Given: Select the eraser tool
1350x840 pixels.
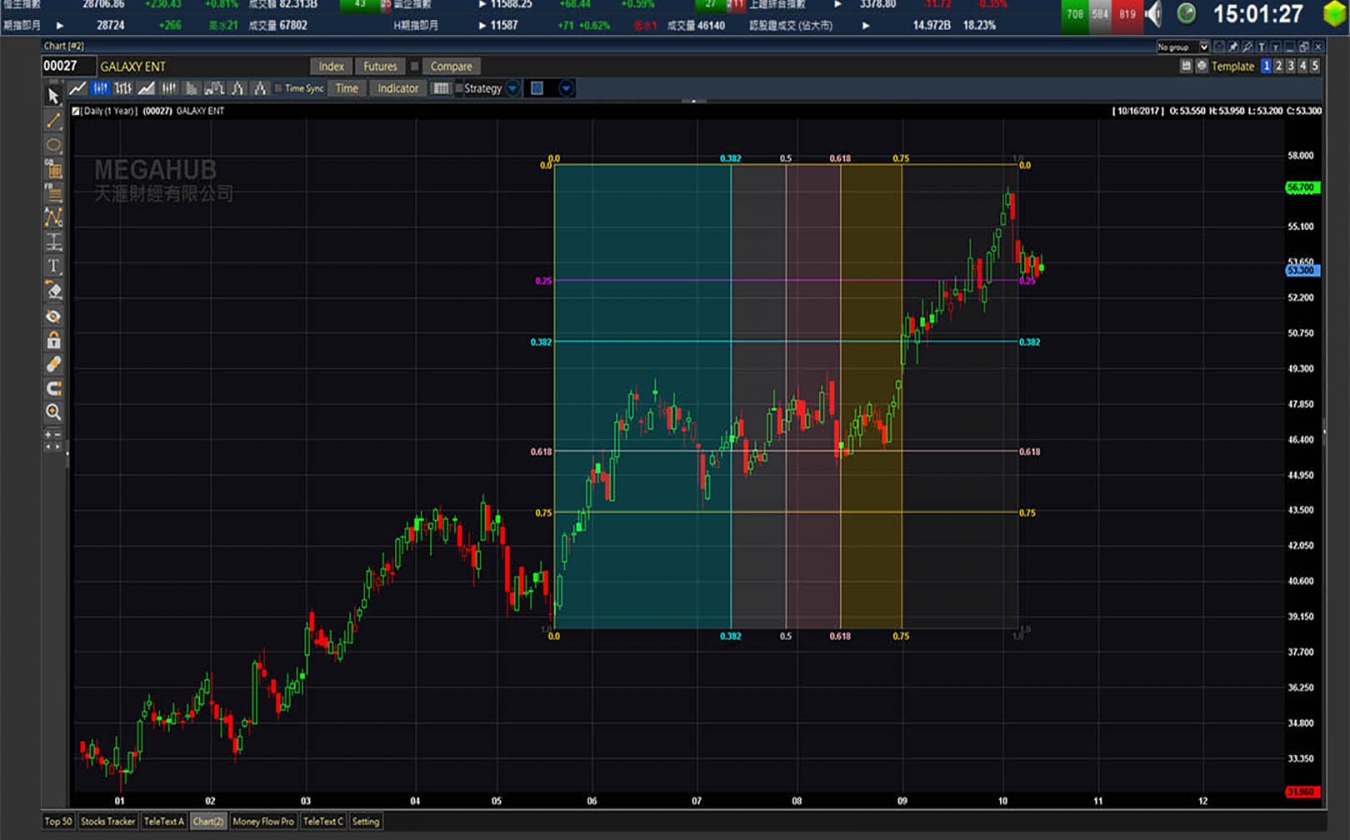Looking at the screenshot, I should tap(53, 290).
